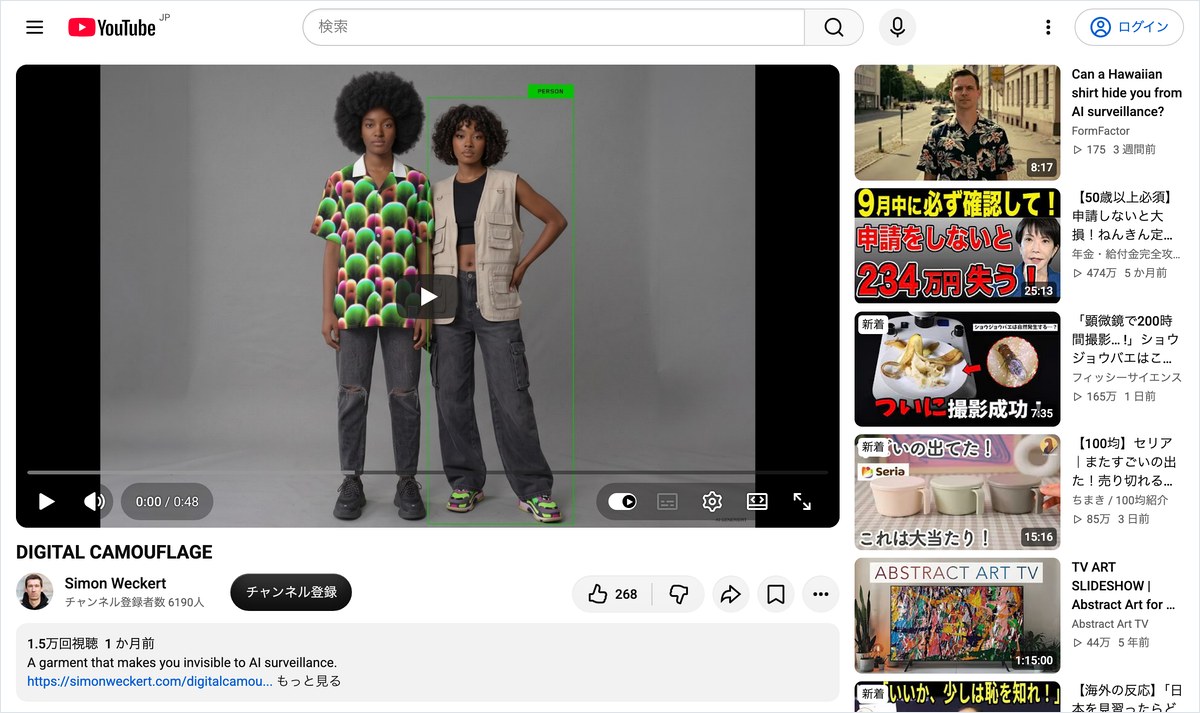Click the FormFactor channel name
This screenshot has height=713, width=1200.
pos(1100,131)
